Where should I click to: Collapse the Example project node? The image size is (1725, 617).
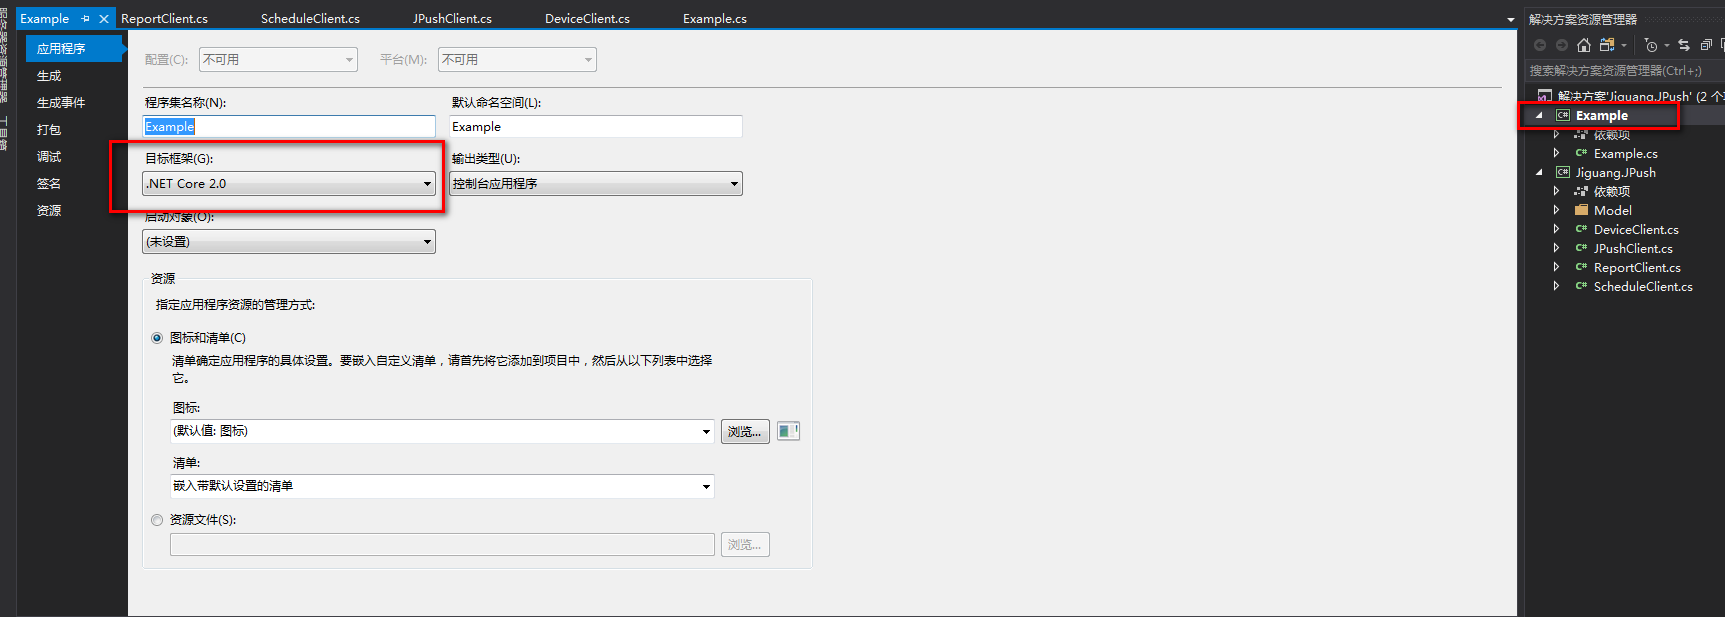coord(1539,116)
